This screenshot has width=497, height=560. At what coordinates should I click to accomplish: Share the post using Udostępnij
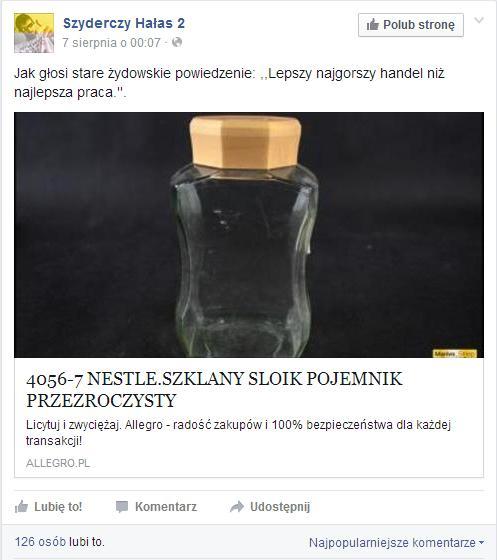pyautogui.click(x=270, y=506)
